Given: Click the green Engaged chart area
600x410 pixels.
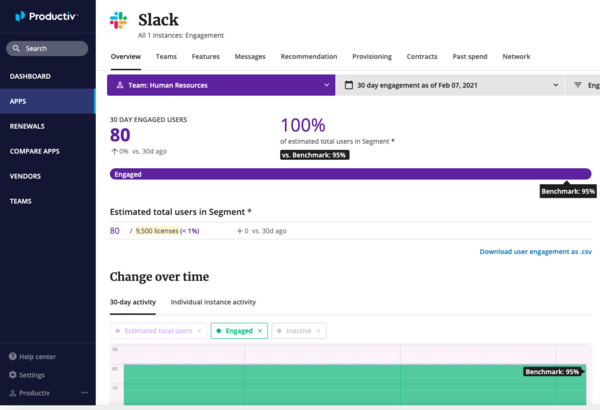Looking at the screenshot, I should click(x=355, y=384).
